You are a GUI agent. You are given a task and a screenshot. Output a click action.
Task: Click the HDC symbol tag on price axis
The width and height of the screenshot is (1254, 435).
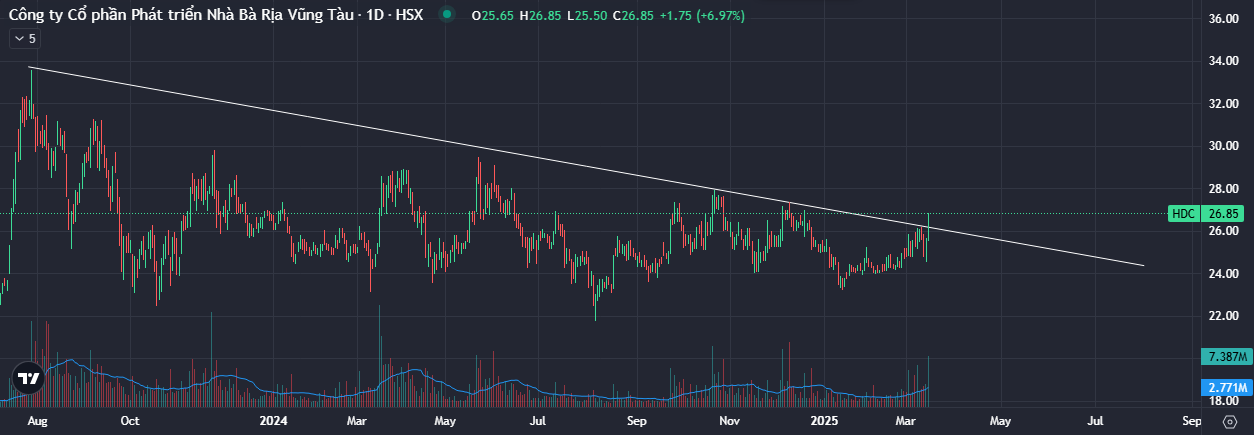click(1183, 213)
